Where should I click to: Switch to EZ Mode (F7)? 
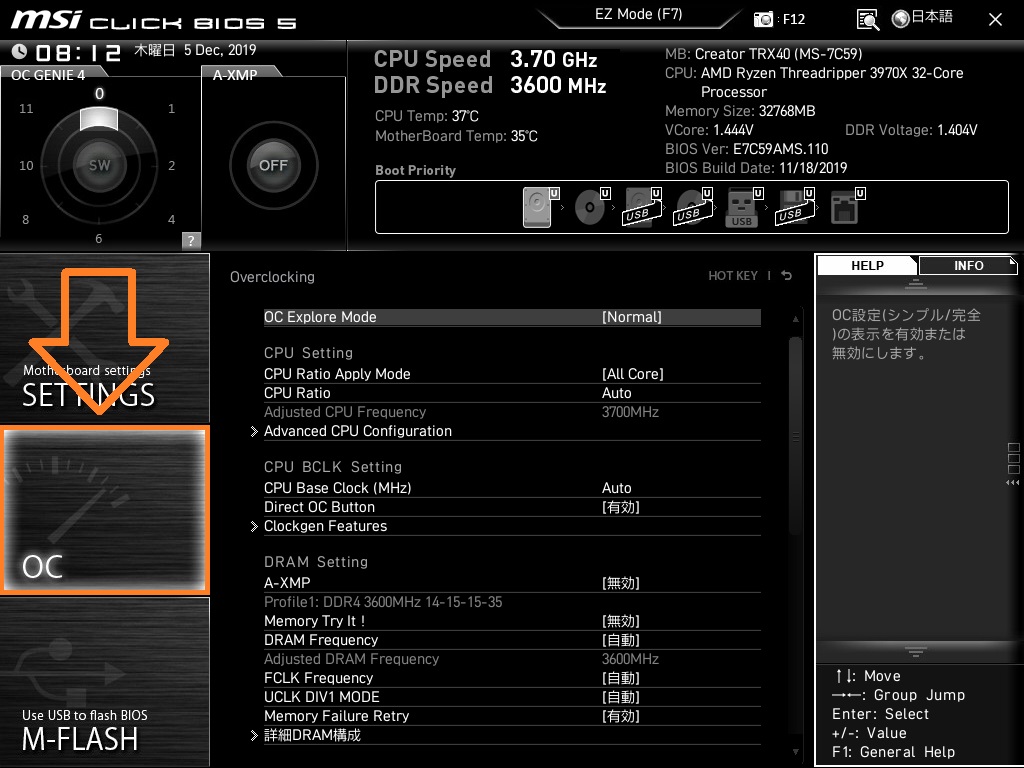pos(639,15)
